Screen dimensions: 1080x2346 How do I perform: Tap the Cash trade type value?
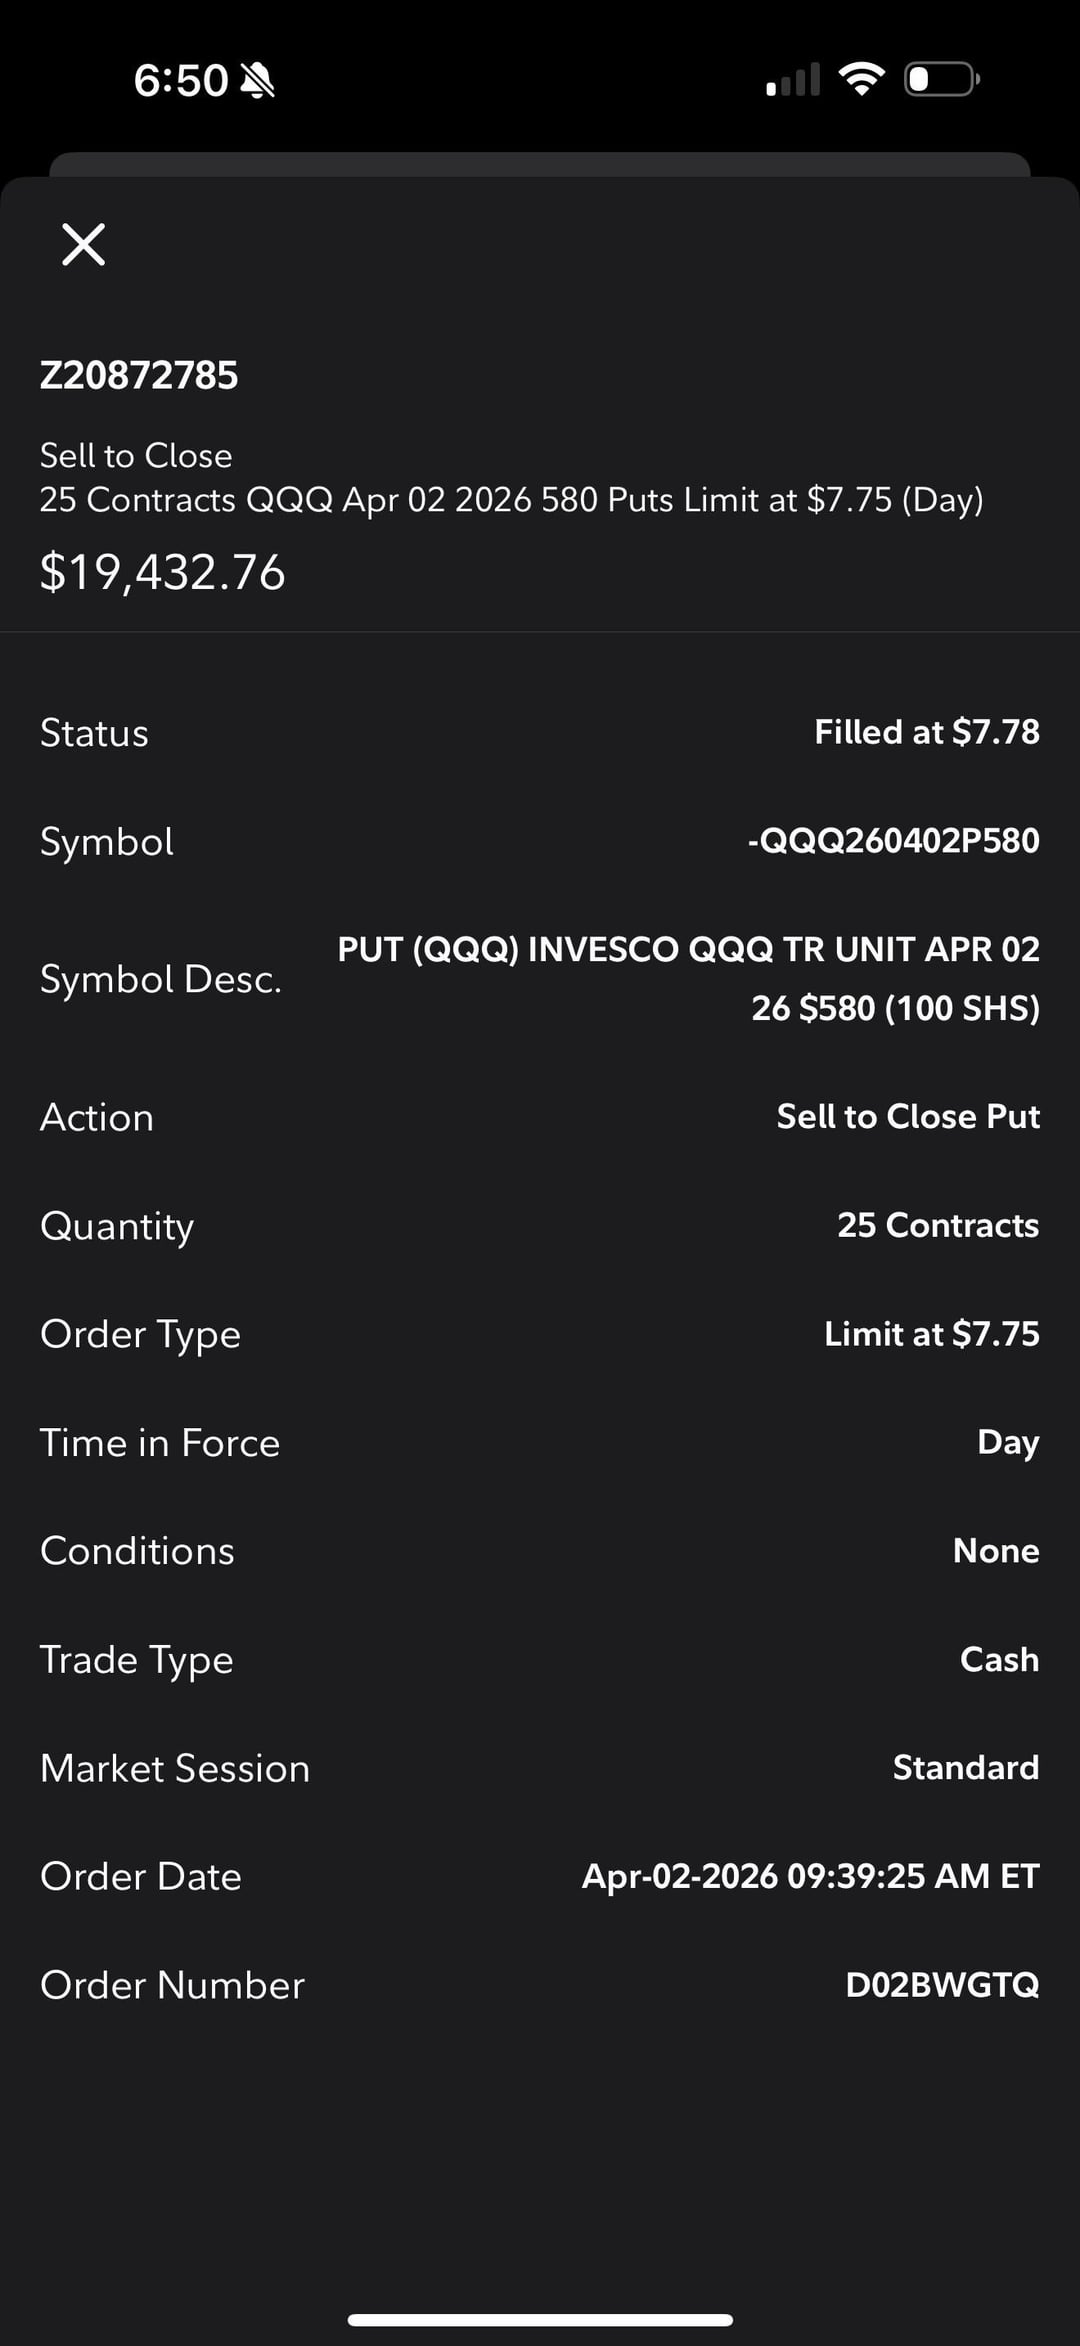click(998, 1659)
